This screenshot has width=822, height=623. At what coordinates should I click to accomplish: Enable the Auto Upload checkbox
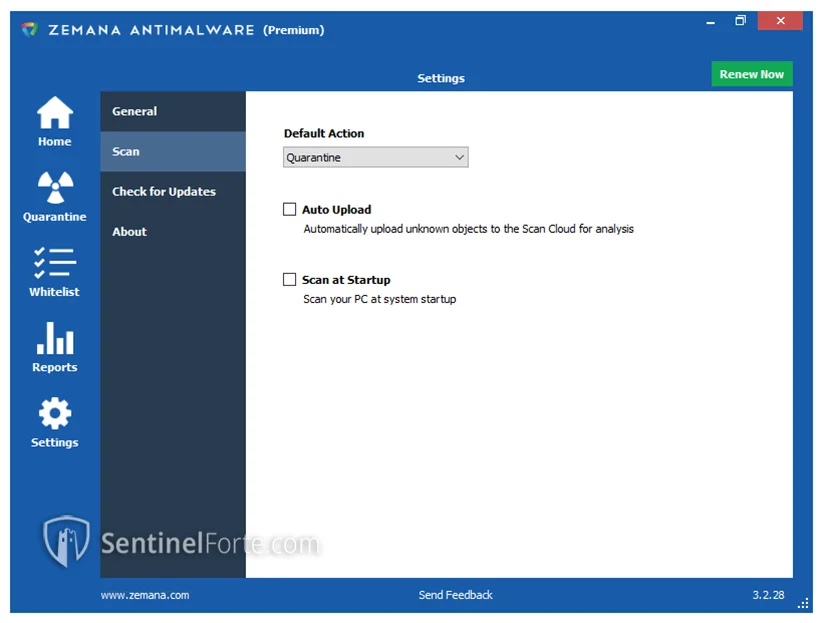click(x=289, y=209)
